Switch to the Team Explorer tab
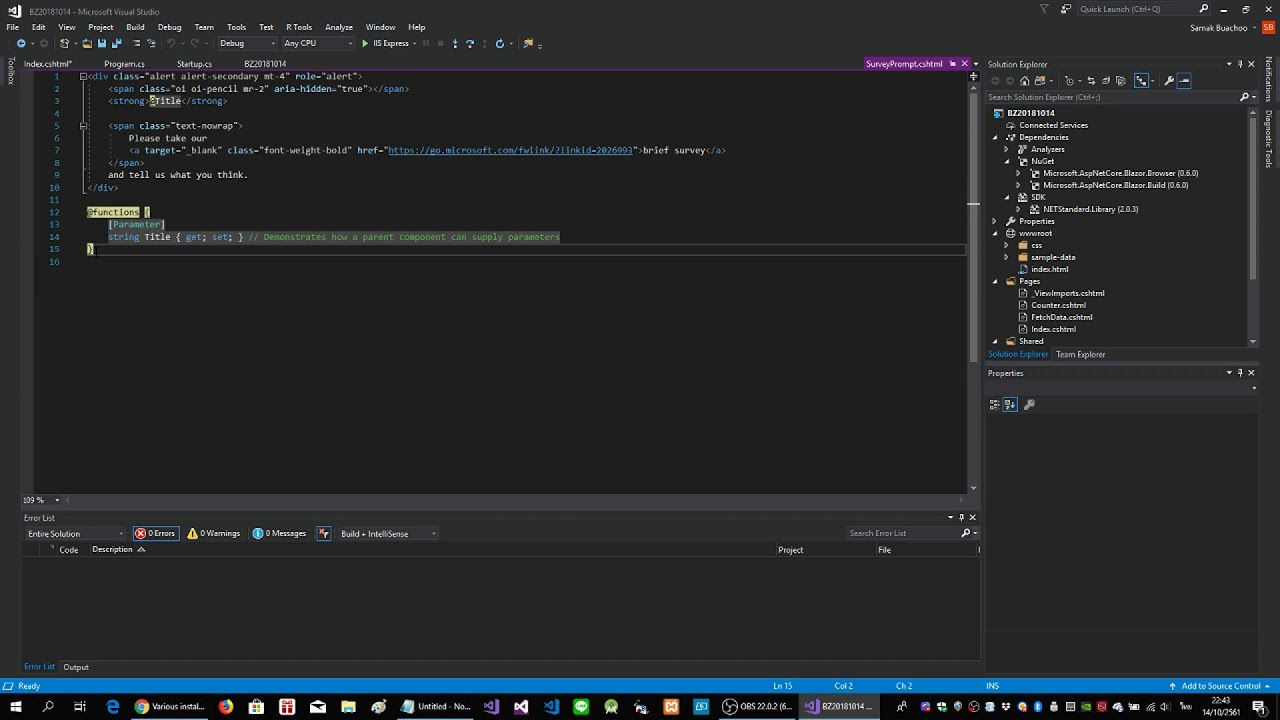 [x=1080, y=354]
